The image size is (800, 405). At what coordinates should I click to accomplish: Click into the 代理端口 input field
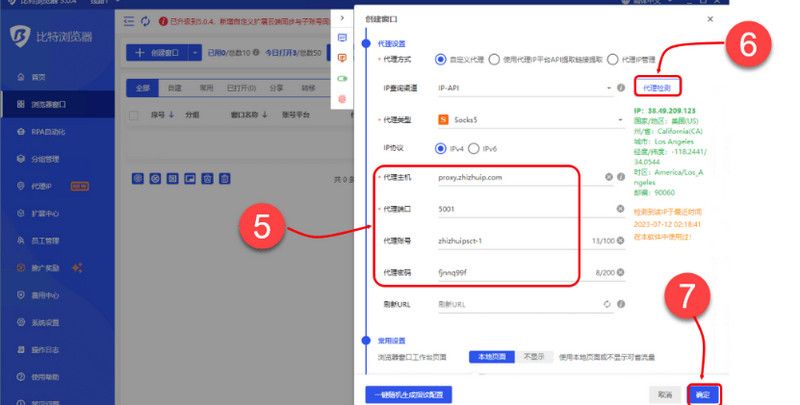coord(520,209)
